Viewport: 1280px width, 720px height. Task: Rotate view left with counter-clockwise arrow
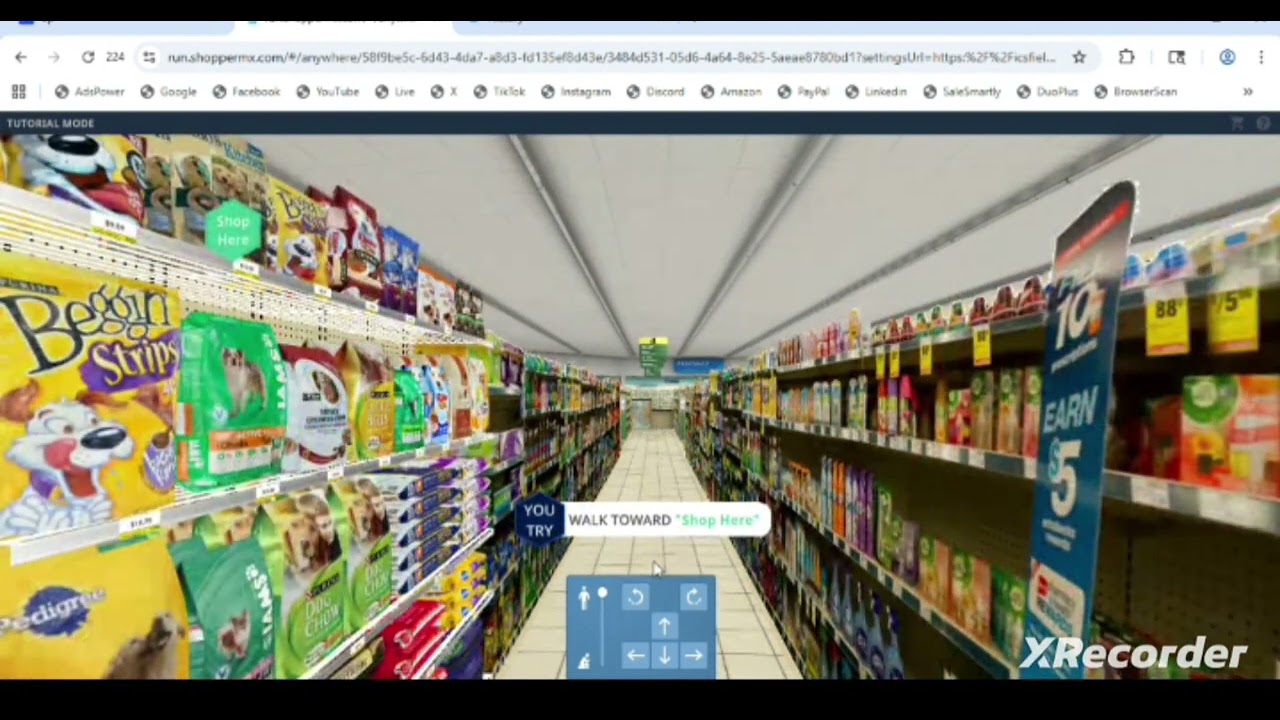coord(635,598)
